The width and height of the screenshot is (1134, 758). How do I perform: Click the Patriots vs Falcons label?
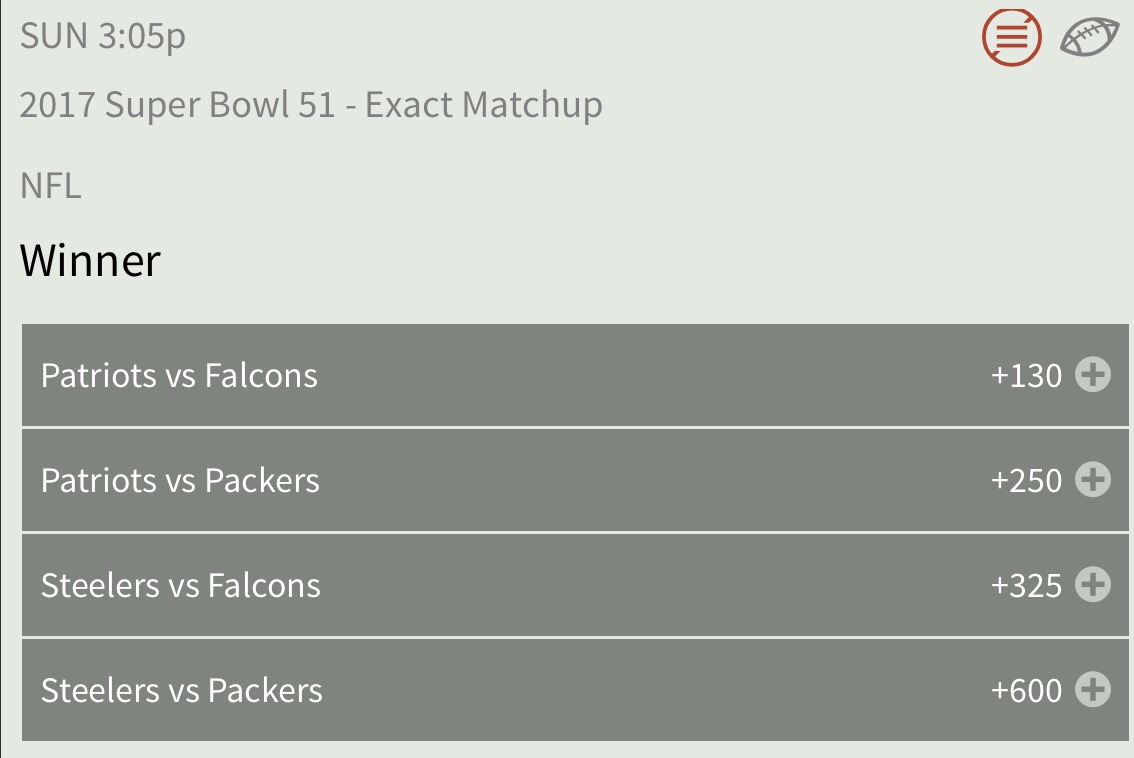coord(179,376)
